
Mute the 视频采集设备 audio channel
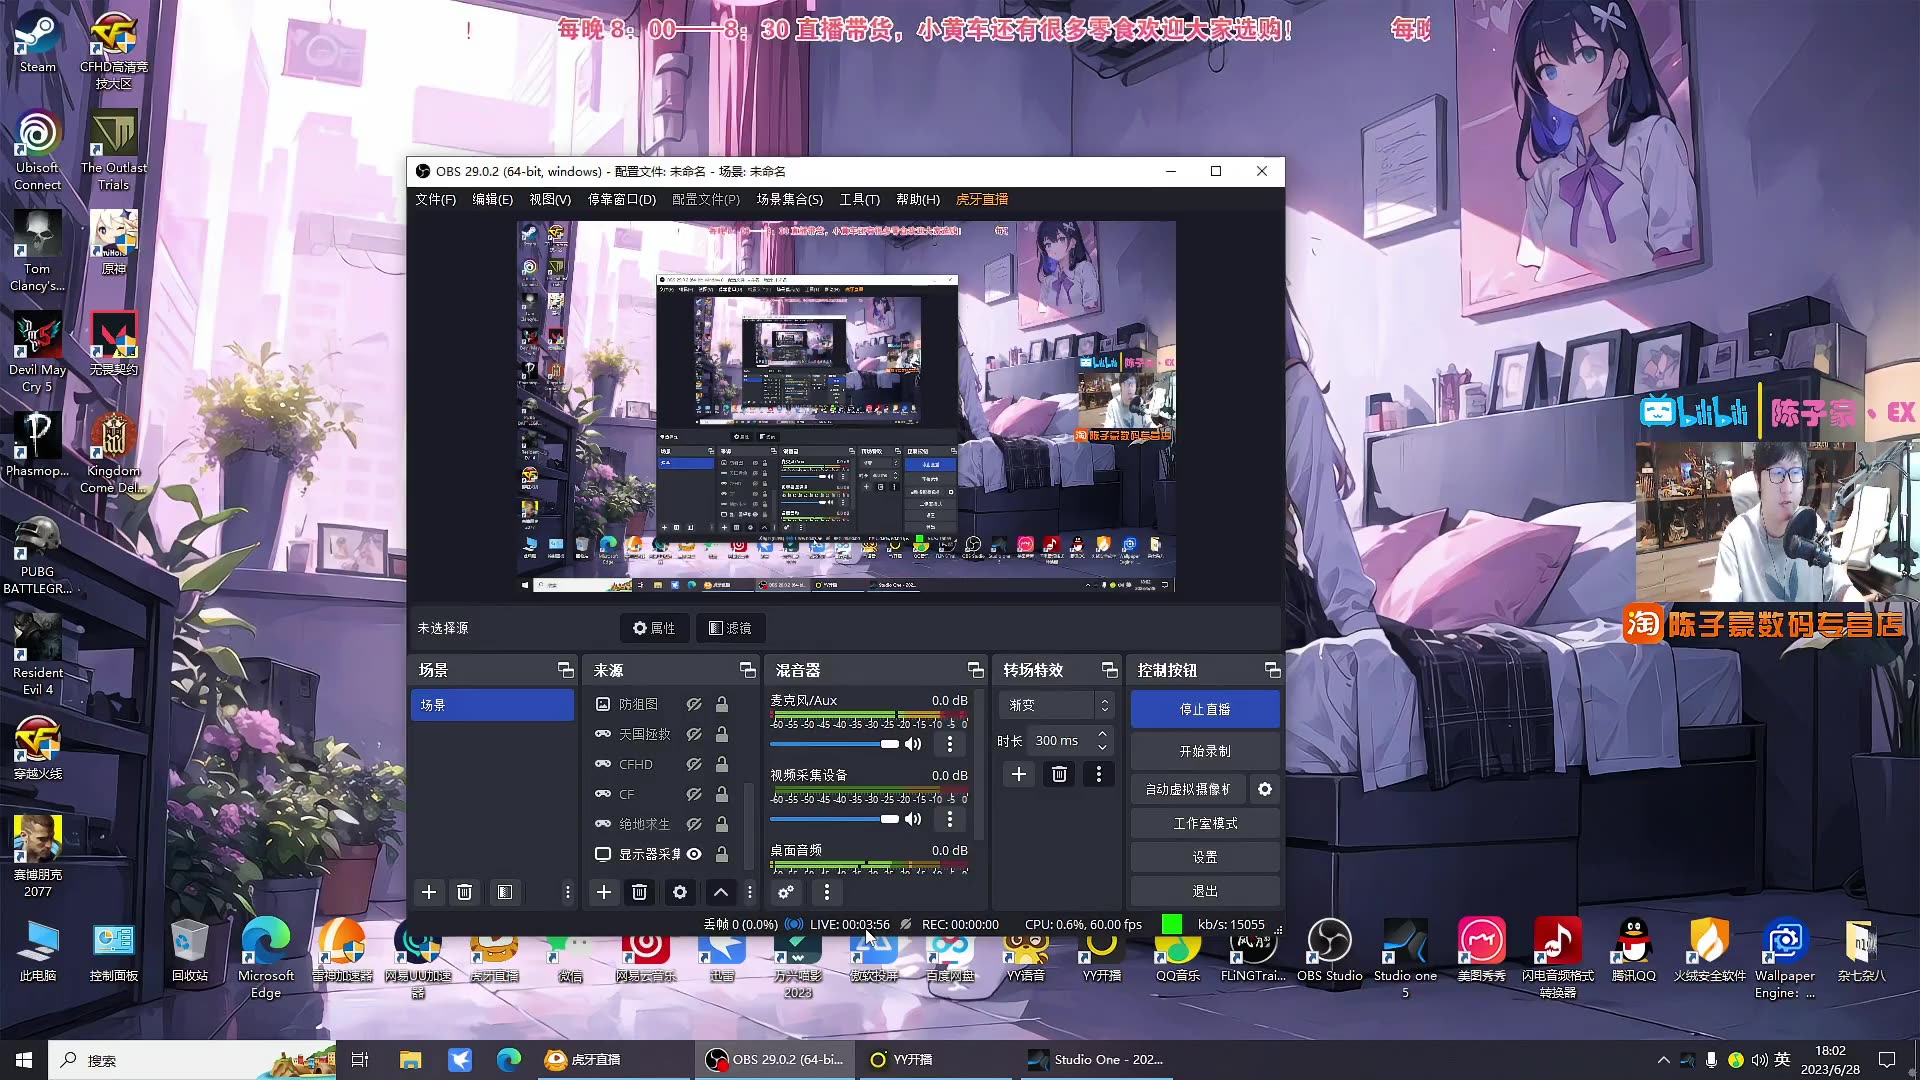pos(913,819)
